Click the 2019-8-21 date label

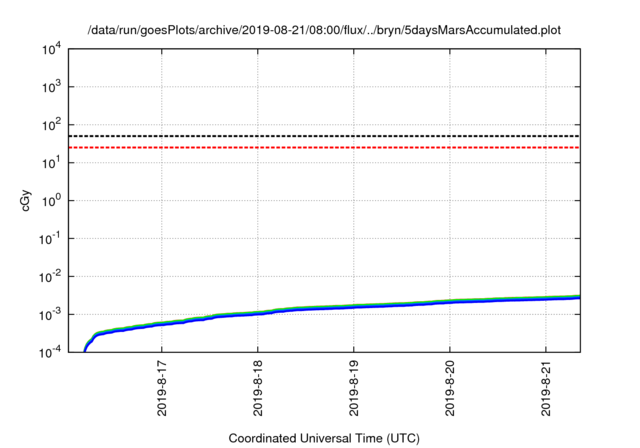(x=546, y=388)
